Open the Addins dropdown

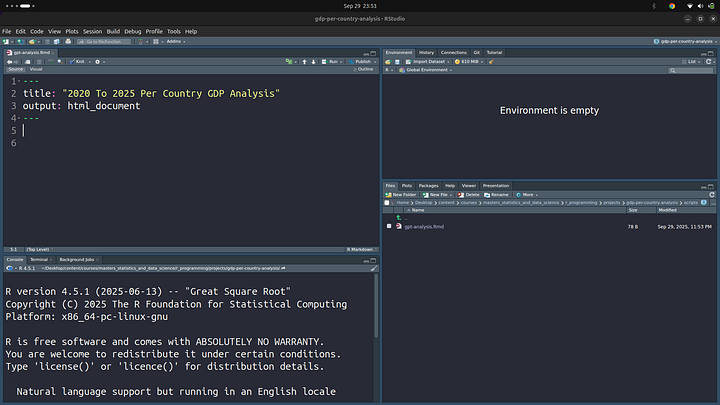176,41
